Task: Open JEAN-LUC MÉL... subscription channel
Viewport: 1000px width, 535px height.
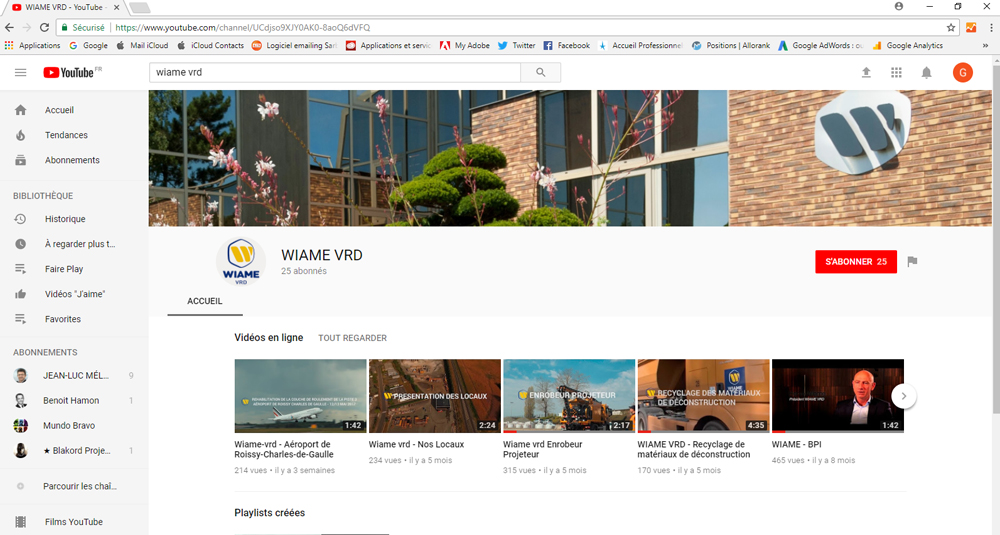Action: tap(74, 376)
